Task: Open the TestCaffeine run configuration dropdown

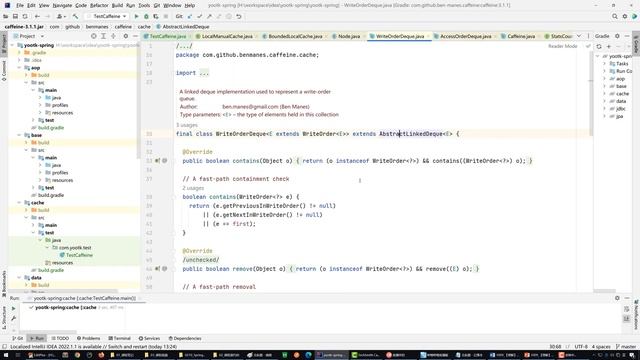Action: [107, 16]
